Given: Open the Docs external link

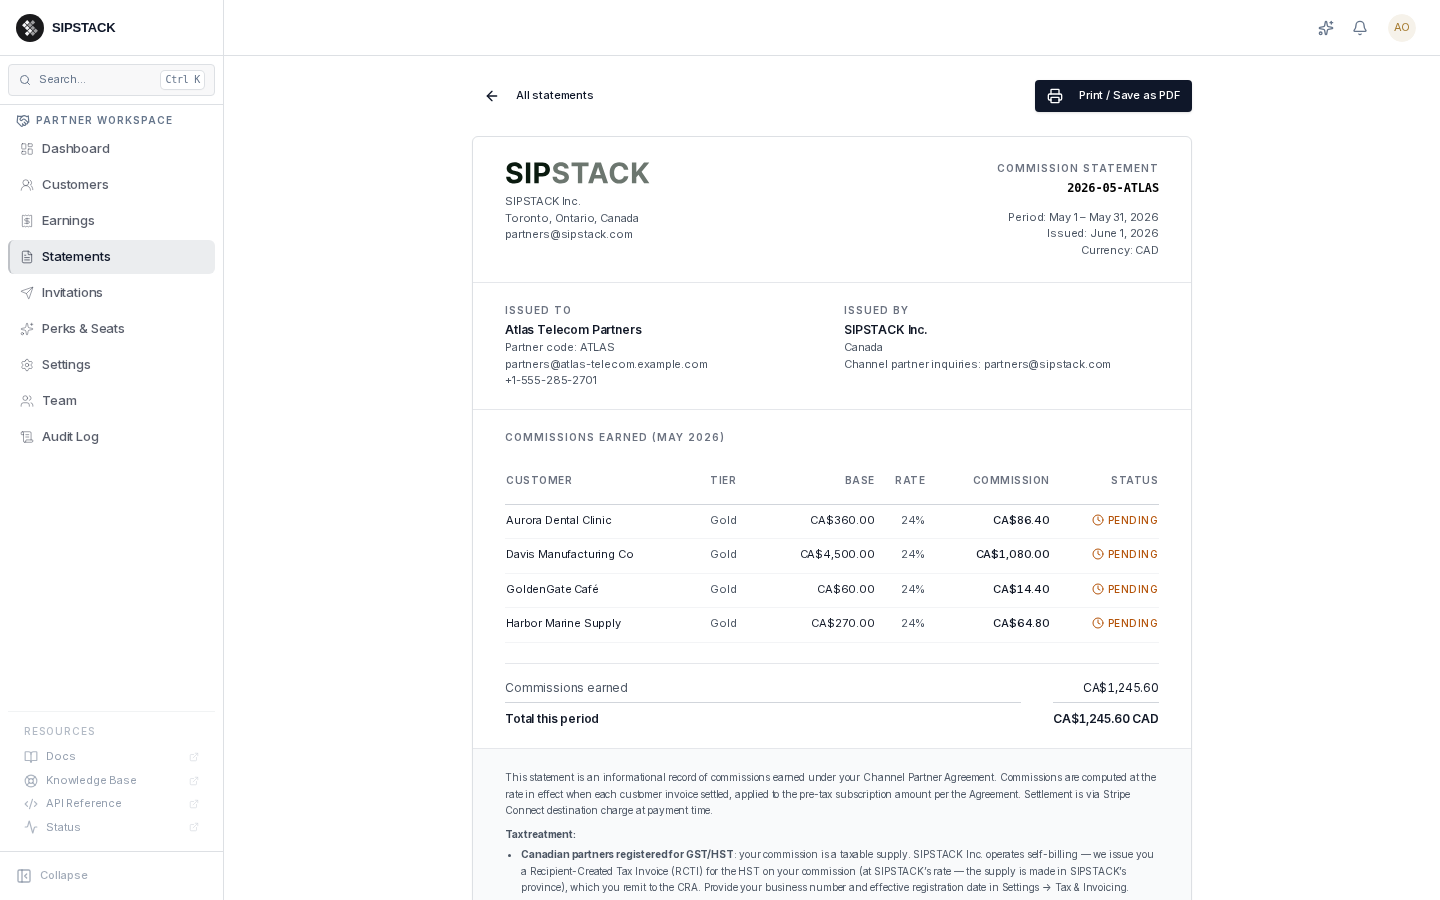Looking at the screenshot, I should [111, 757].
